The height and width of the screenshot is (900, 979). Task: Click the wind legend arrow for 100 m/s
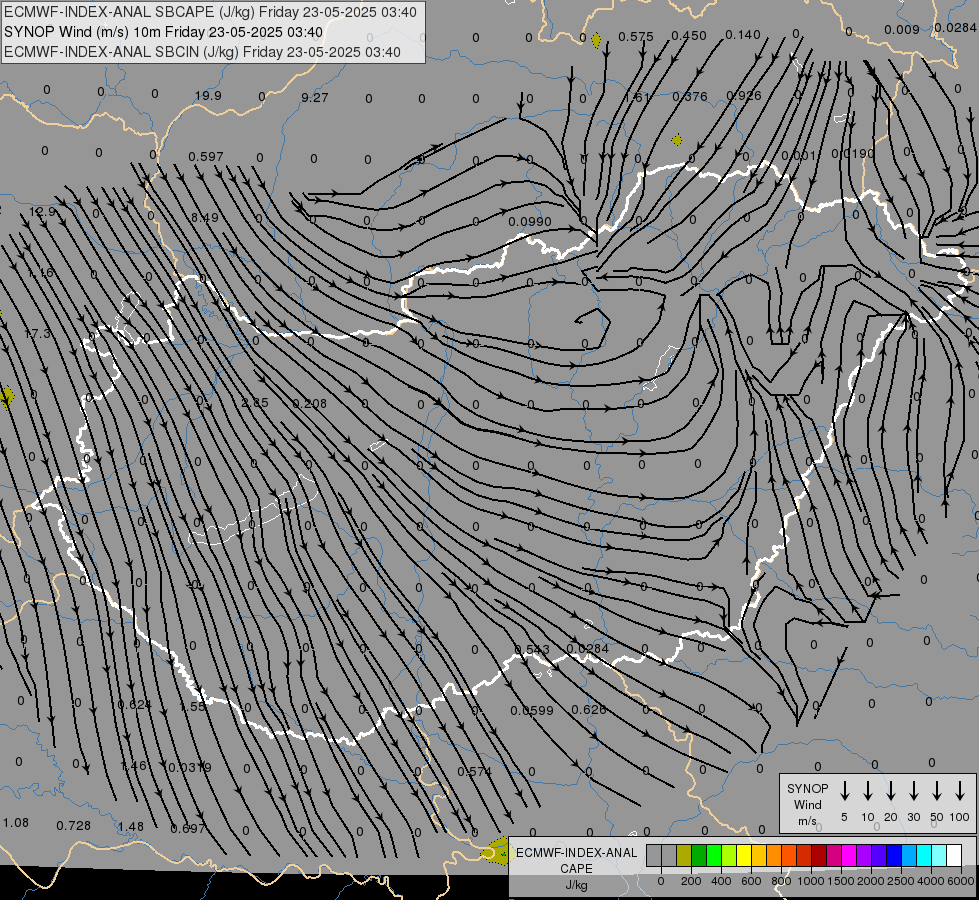pos(960,791)
